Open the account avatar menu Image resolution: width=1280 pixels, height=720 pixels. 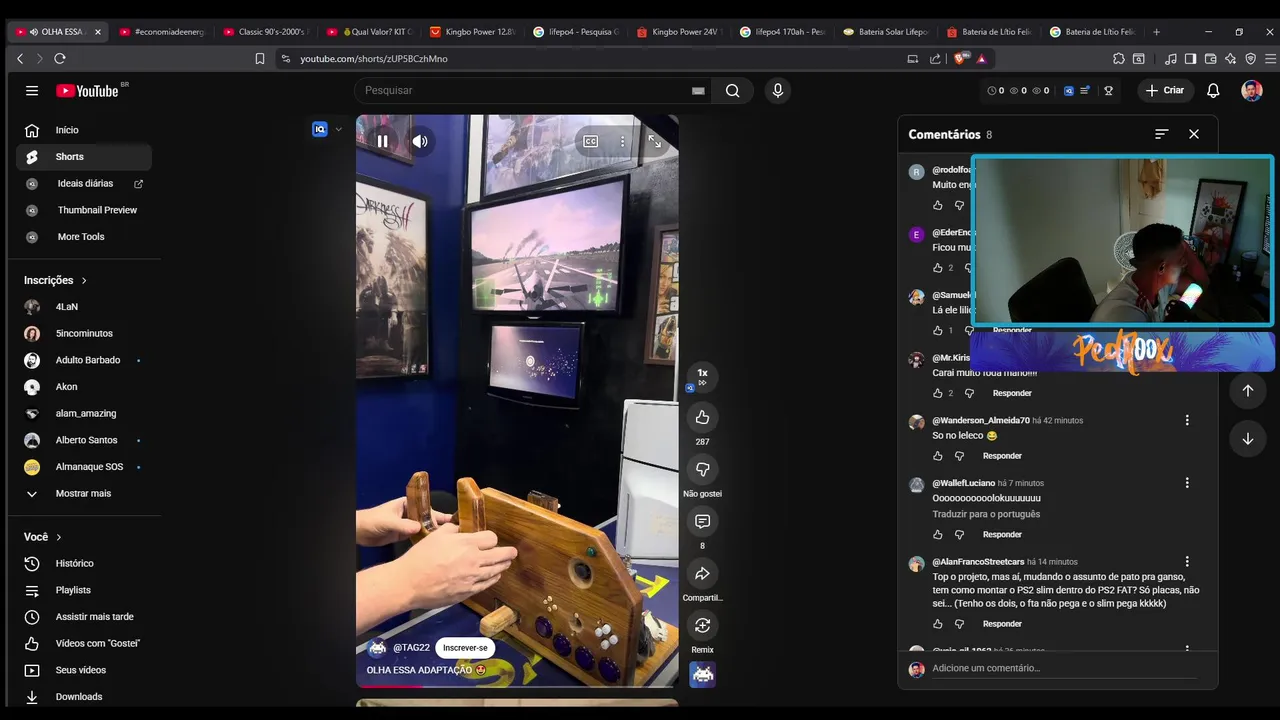pos(1252,90)
